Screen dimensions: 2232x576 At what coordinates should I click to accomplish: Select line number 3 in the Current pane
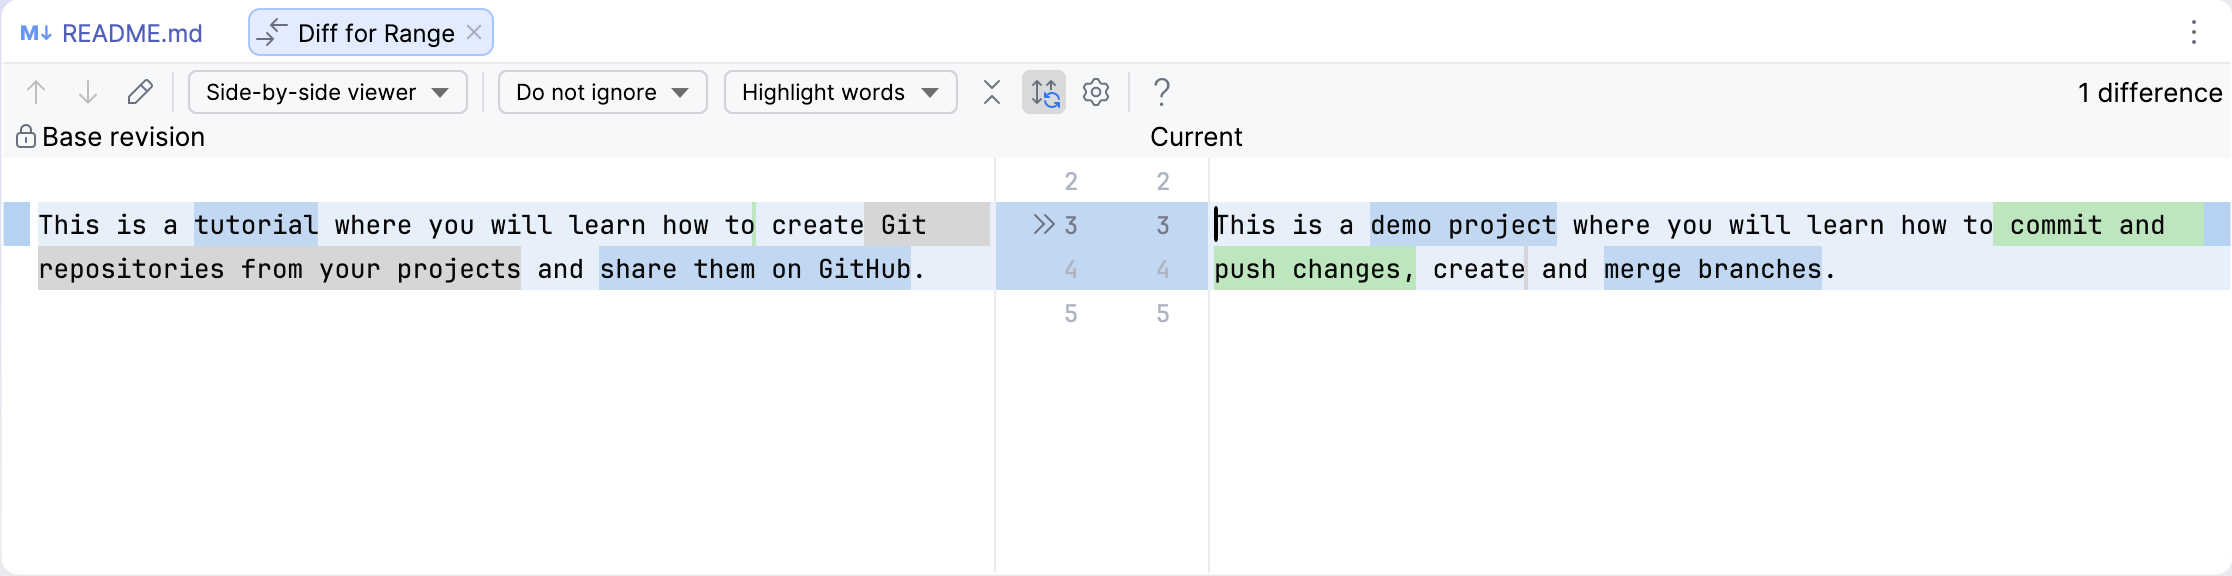click(1163, 225)
